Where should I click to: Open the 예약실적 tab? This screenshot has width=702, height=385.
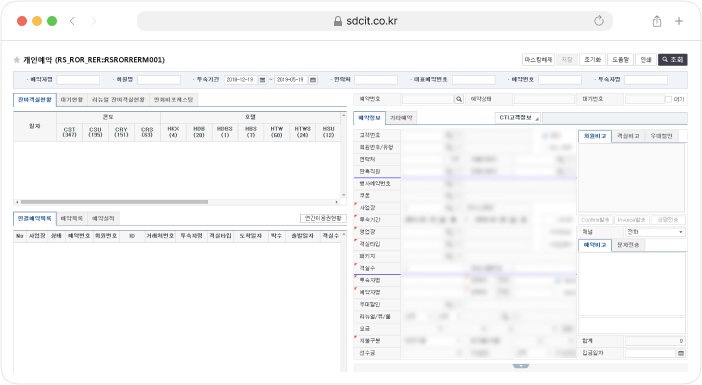pyautogui.click(x=103, y=218)
